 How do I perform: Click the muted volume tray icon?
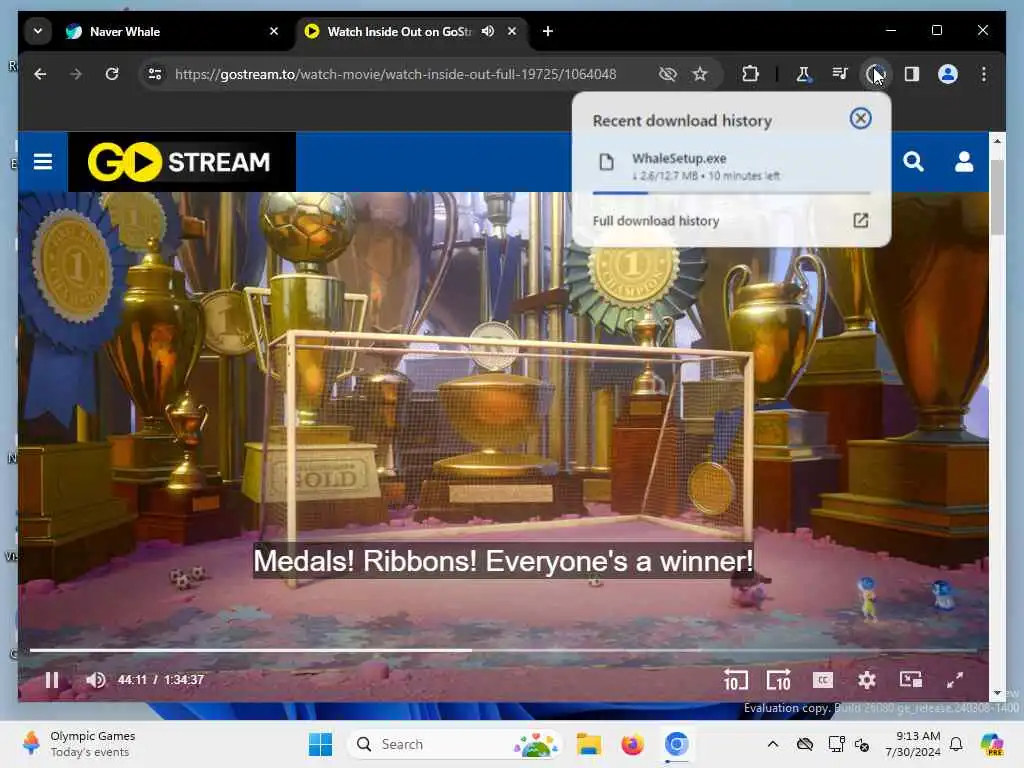point(862,744)
